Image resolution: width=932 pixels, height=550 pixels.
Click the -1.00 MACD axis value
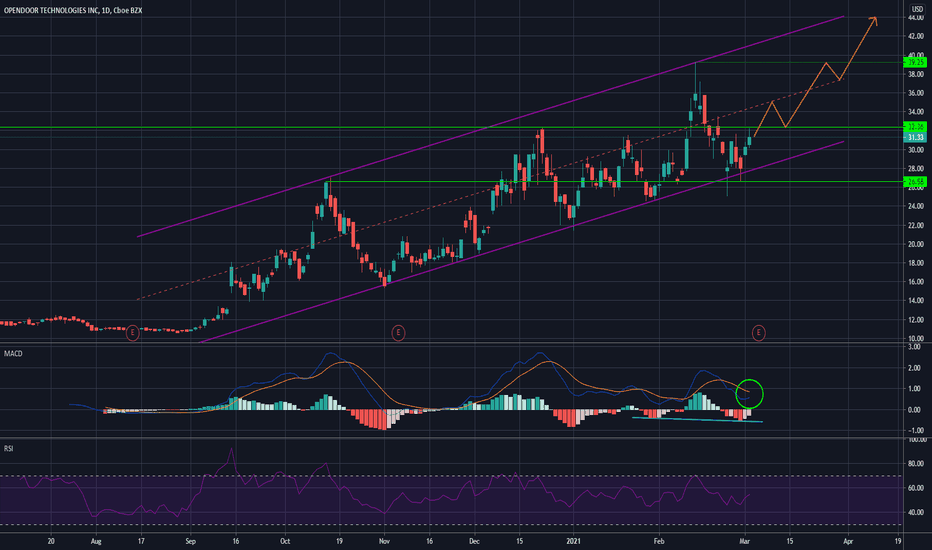(913, 430)
